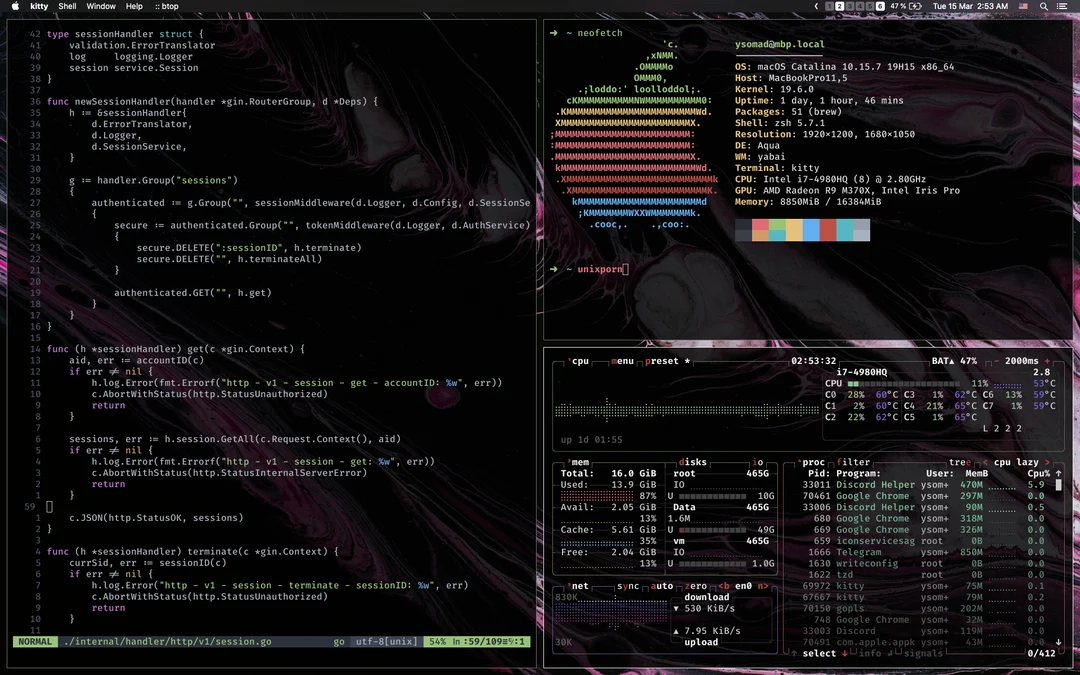Click the preset asterisk in bpytop header
1080x675 pixels.
click(x=688, y=361)
